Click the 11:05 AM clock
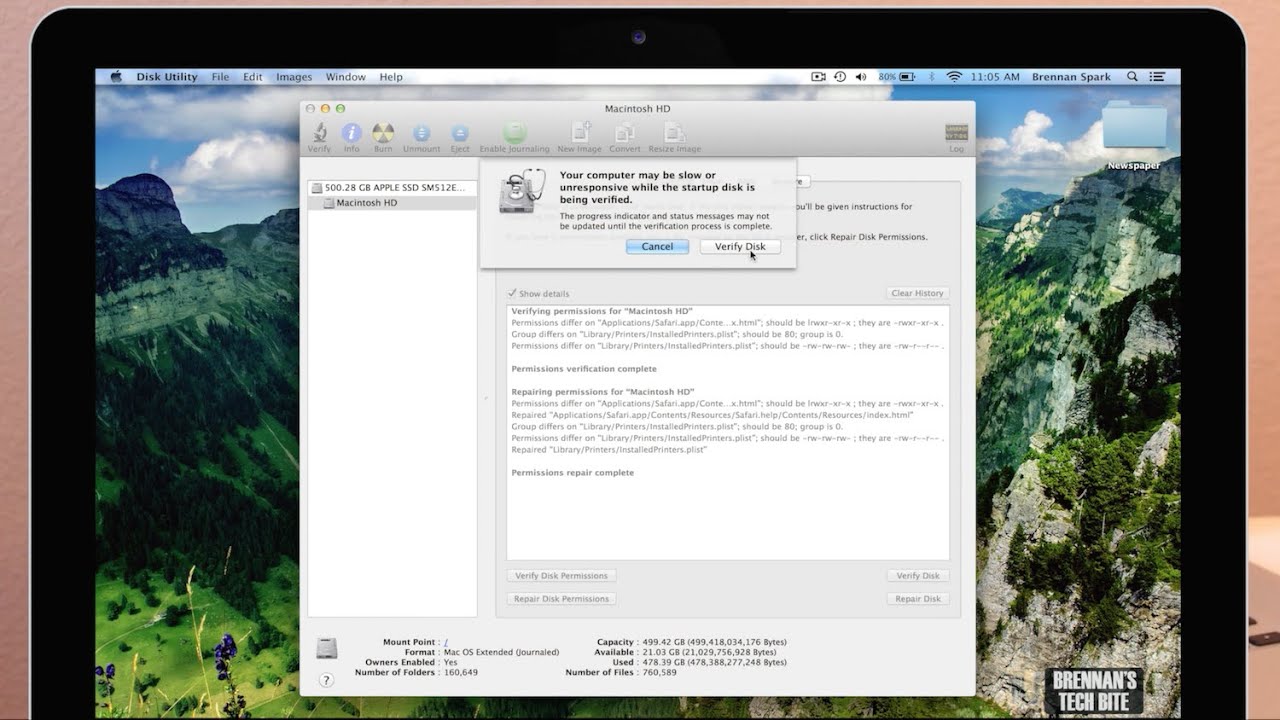The image size is (1280, 720). [x=995, y=77]
